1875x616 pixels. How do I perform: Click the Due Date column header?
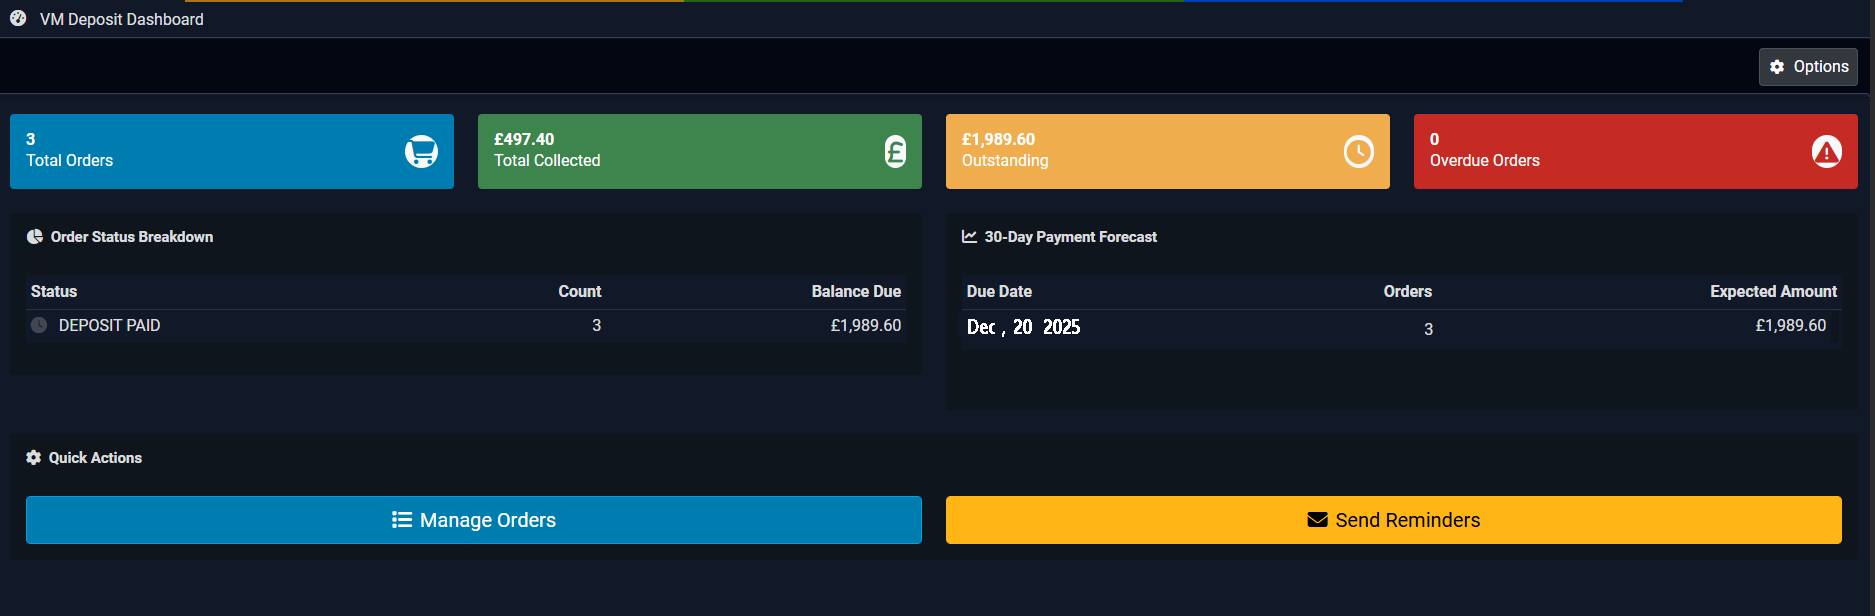pos(999,291)
